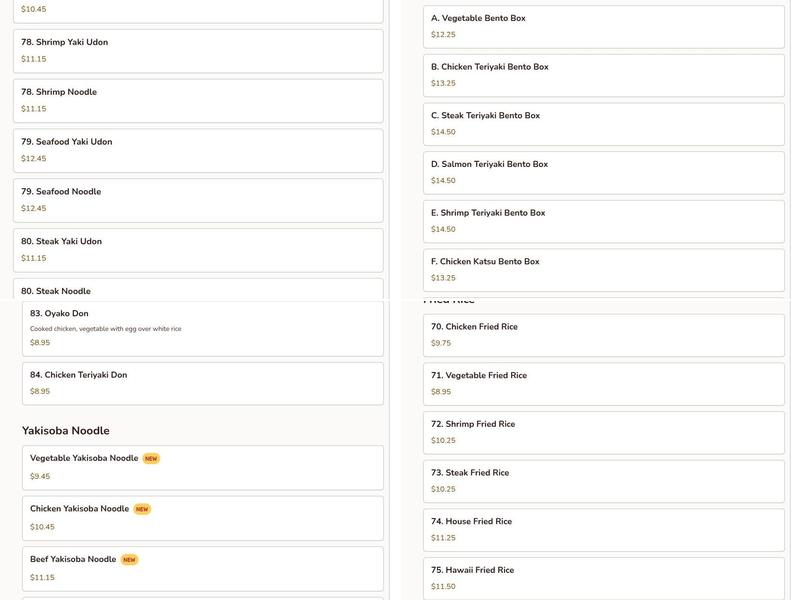The height and width of the screenshot is (600, 800).
Task: Choose 79. Seafood Yaki Udon
Action: pyautogui.click(x=198, y=150)
